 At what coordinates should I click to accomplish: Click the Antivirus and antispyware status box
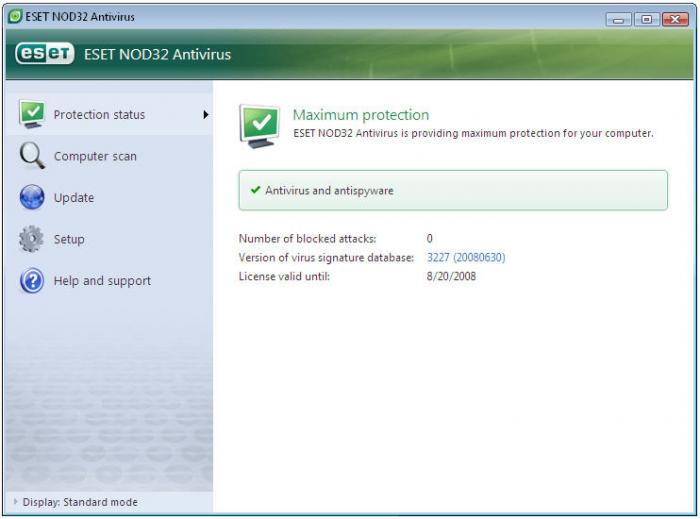453,190
